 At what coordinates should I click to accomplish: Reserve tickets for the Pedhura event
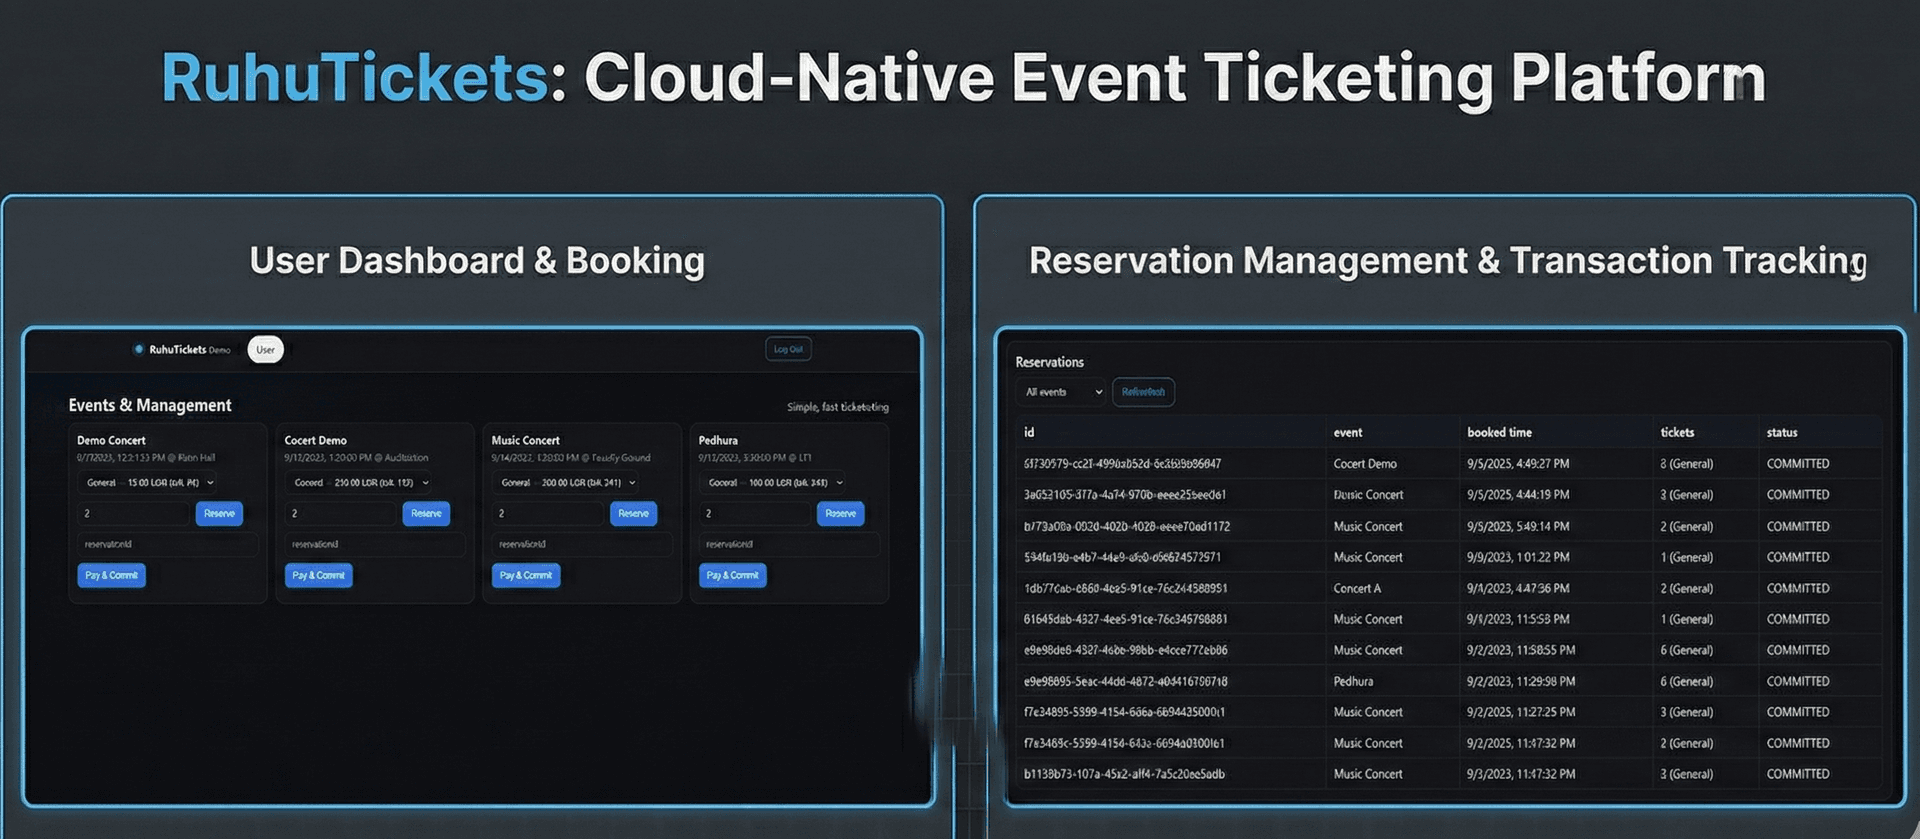click(840, 513)
